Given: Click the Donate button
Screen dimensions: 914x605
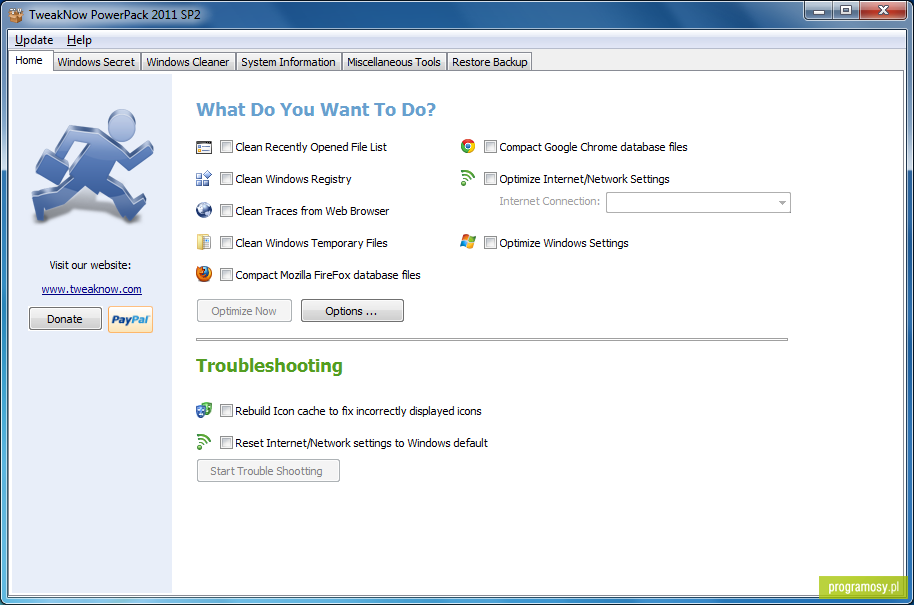Looking at the screenshot, I should (65, 319).
